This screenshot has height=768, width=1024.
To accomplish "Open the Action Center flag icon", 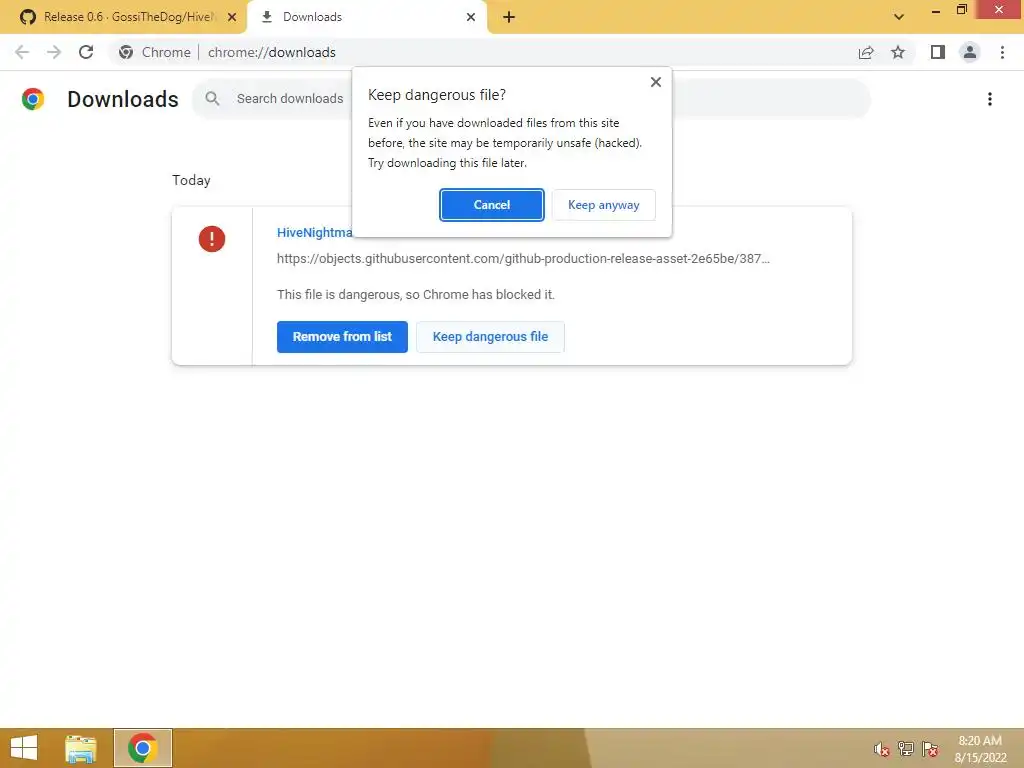I will tap(930, 749).
